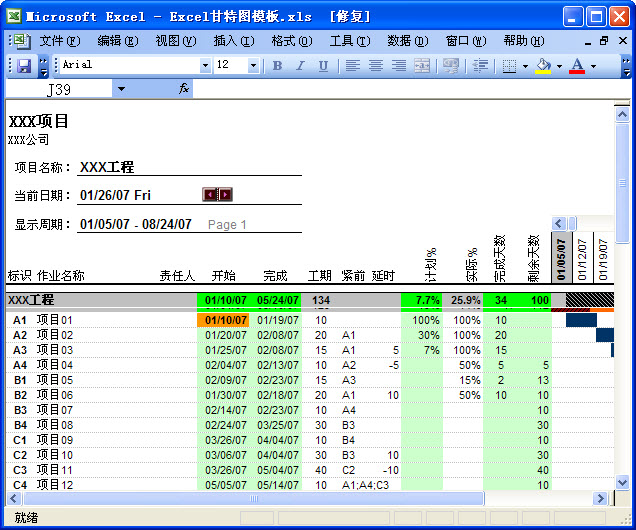Toggle Bold formatting
Viewport: 636px width, 530px height.
(277, 66)
